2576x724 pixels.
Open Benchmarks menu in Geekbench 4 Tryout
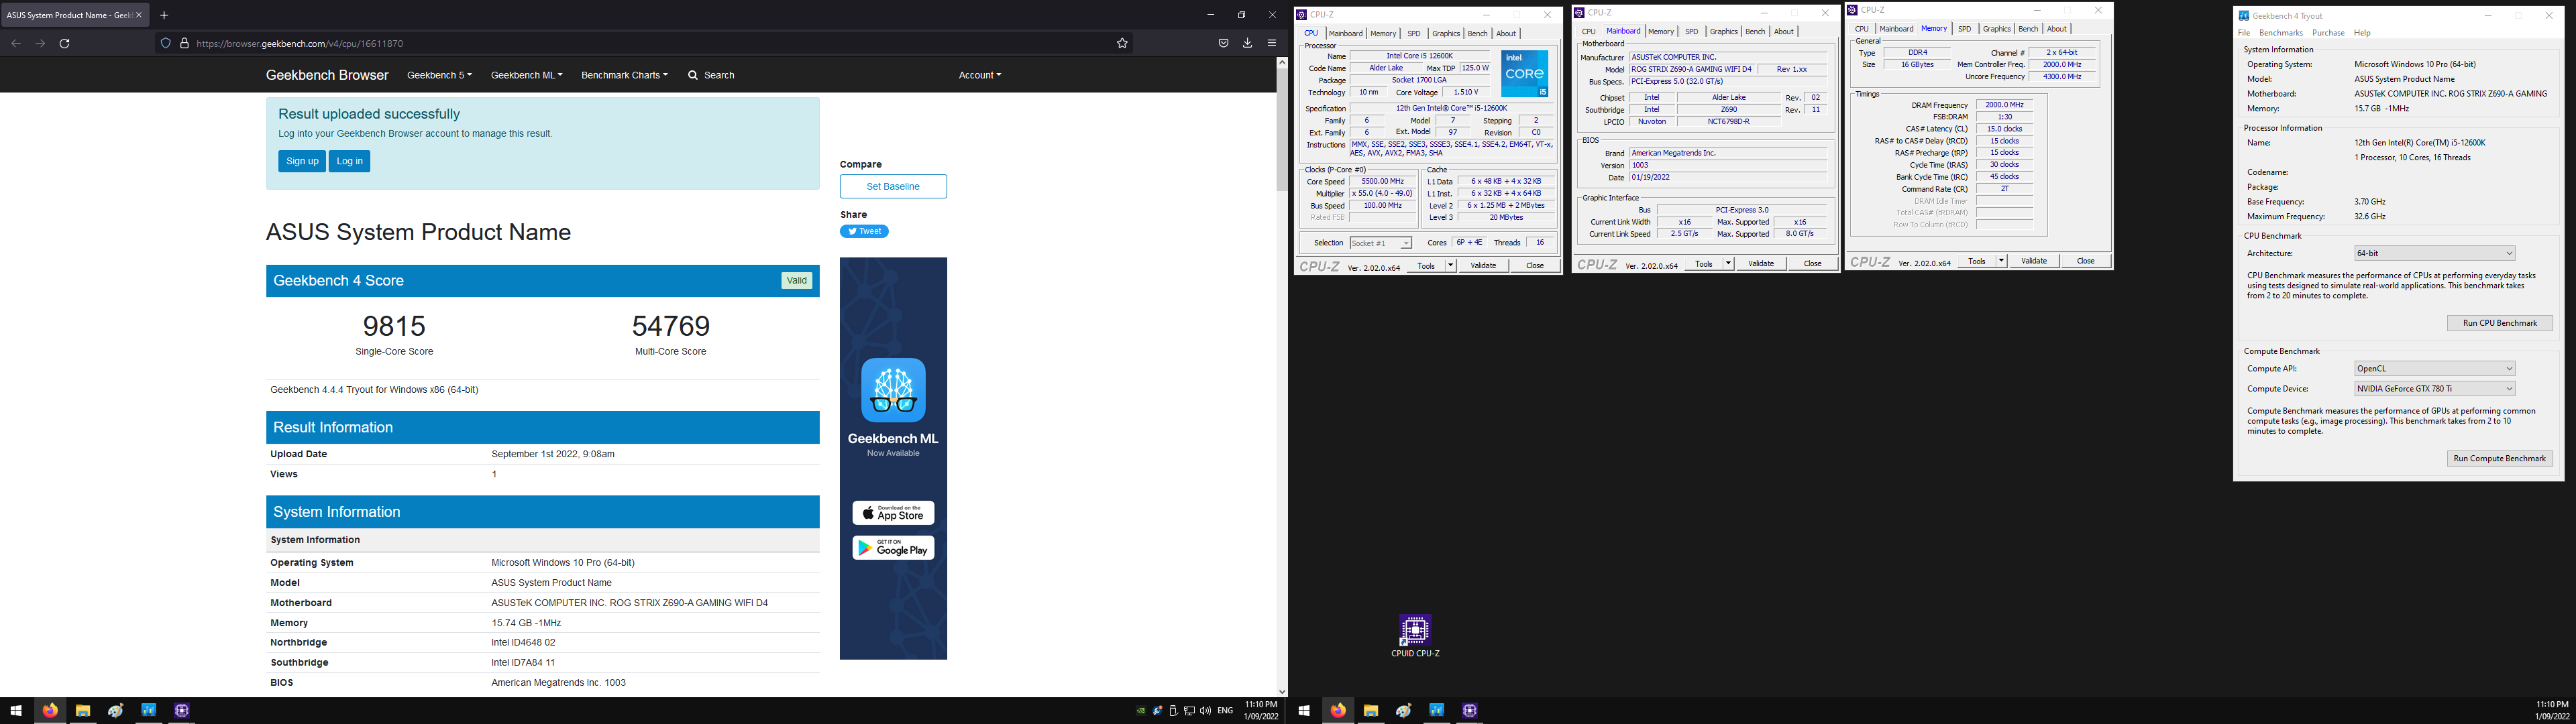point(2281,33)
